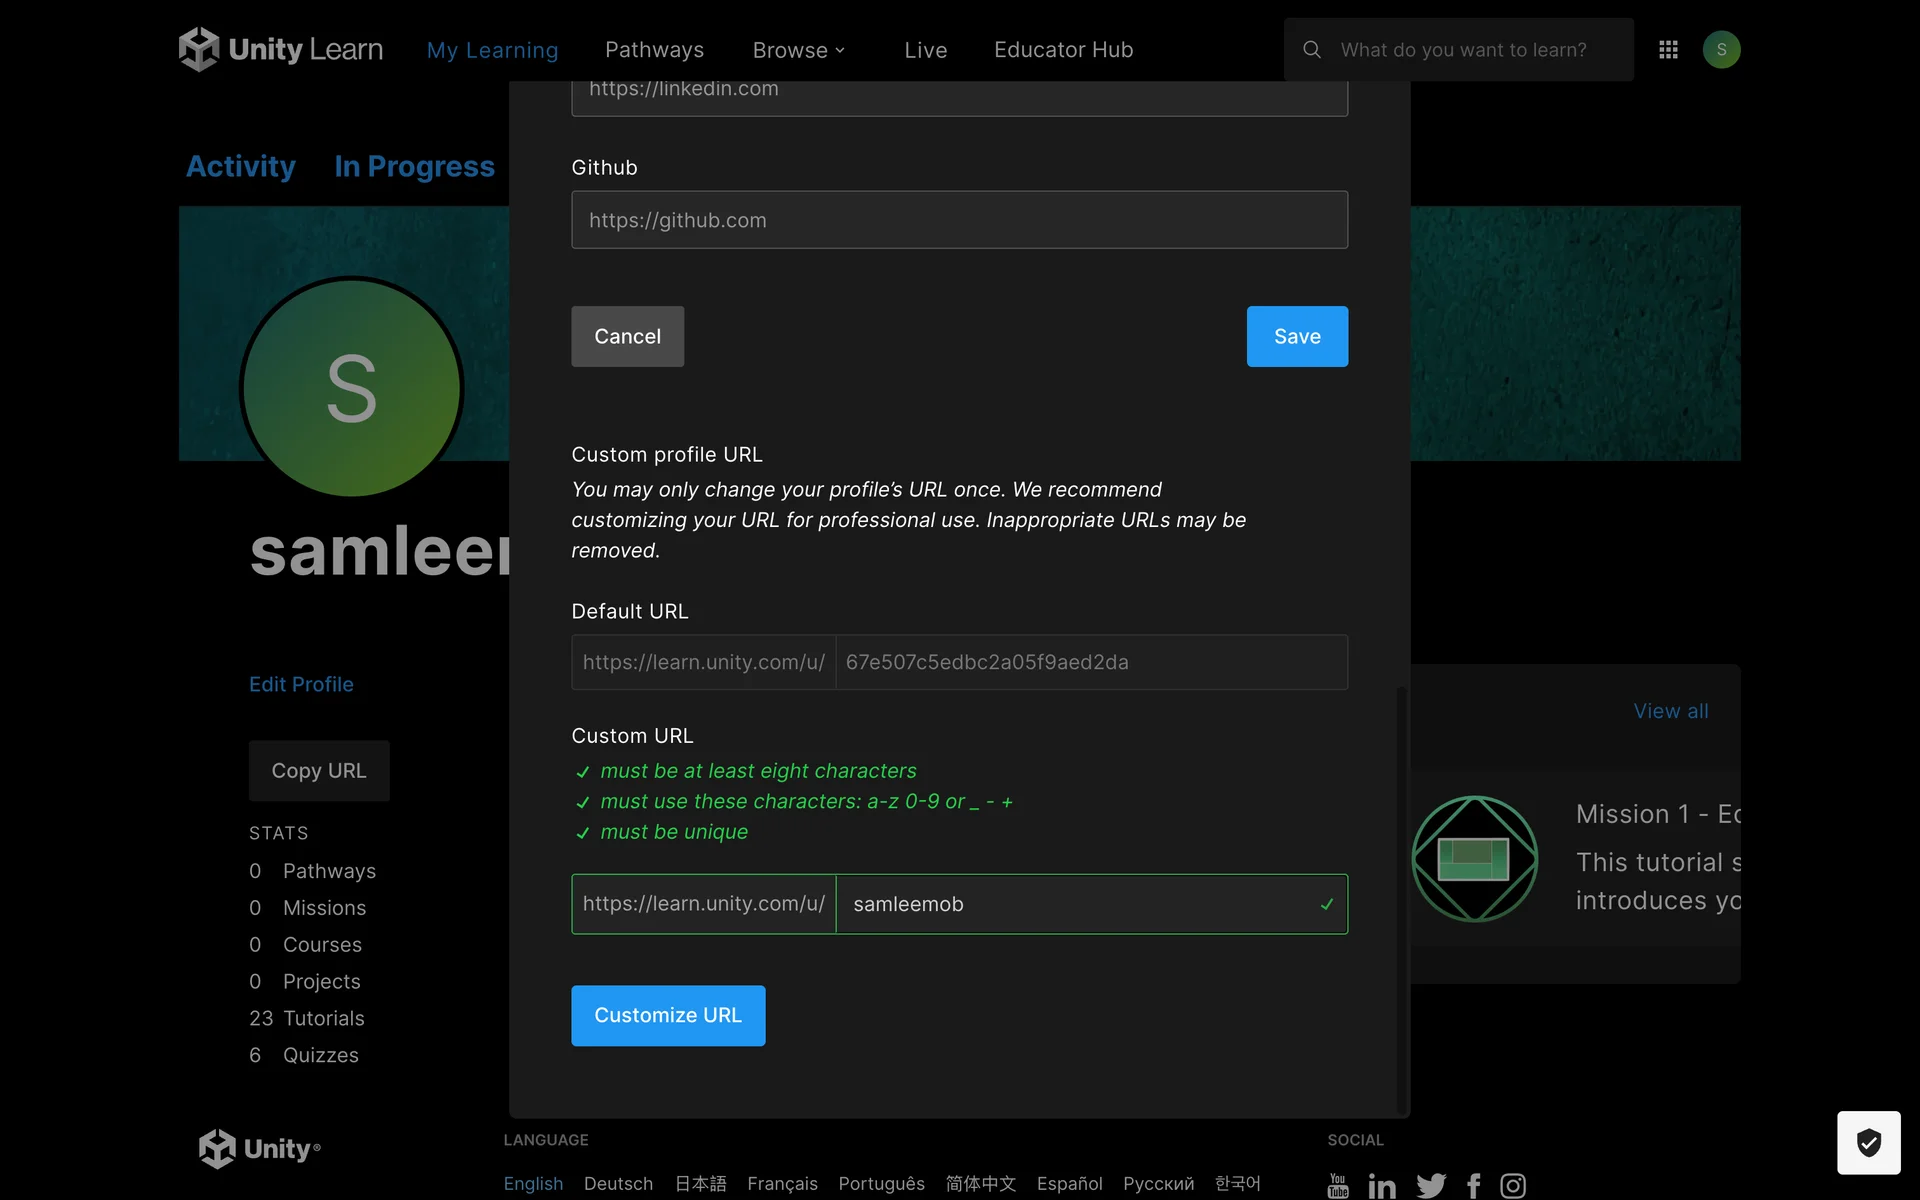Open the YouTube social icon
The width and height of the screenshot is (1920, 1200).
(1338, 1185)
